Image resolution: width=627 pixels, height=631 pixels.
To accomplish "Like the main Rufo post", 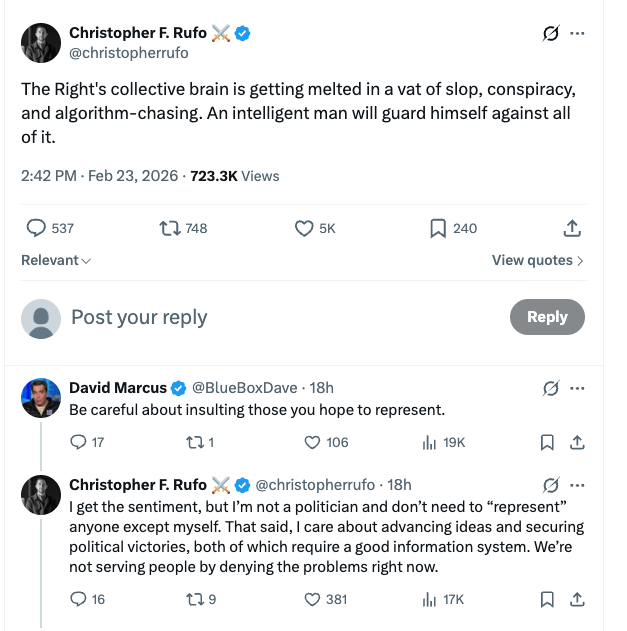I will (x=305, y=228).
